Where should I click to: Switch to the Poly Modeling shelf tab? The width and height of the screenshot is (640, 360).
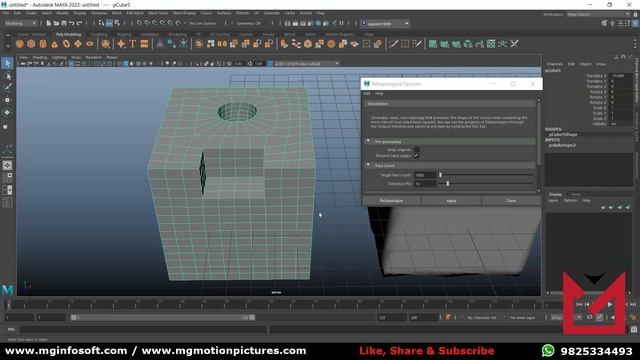click(x=69, y=34)
